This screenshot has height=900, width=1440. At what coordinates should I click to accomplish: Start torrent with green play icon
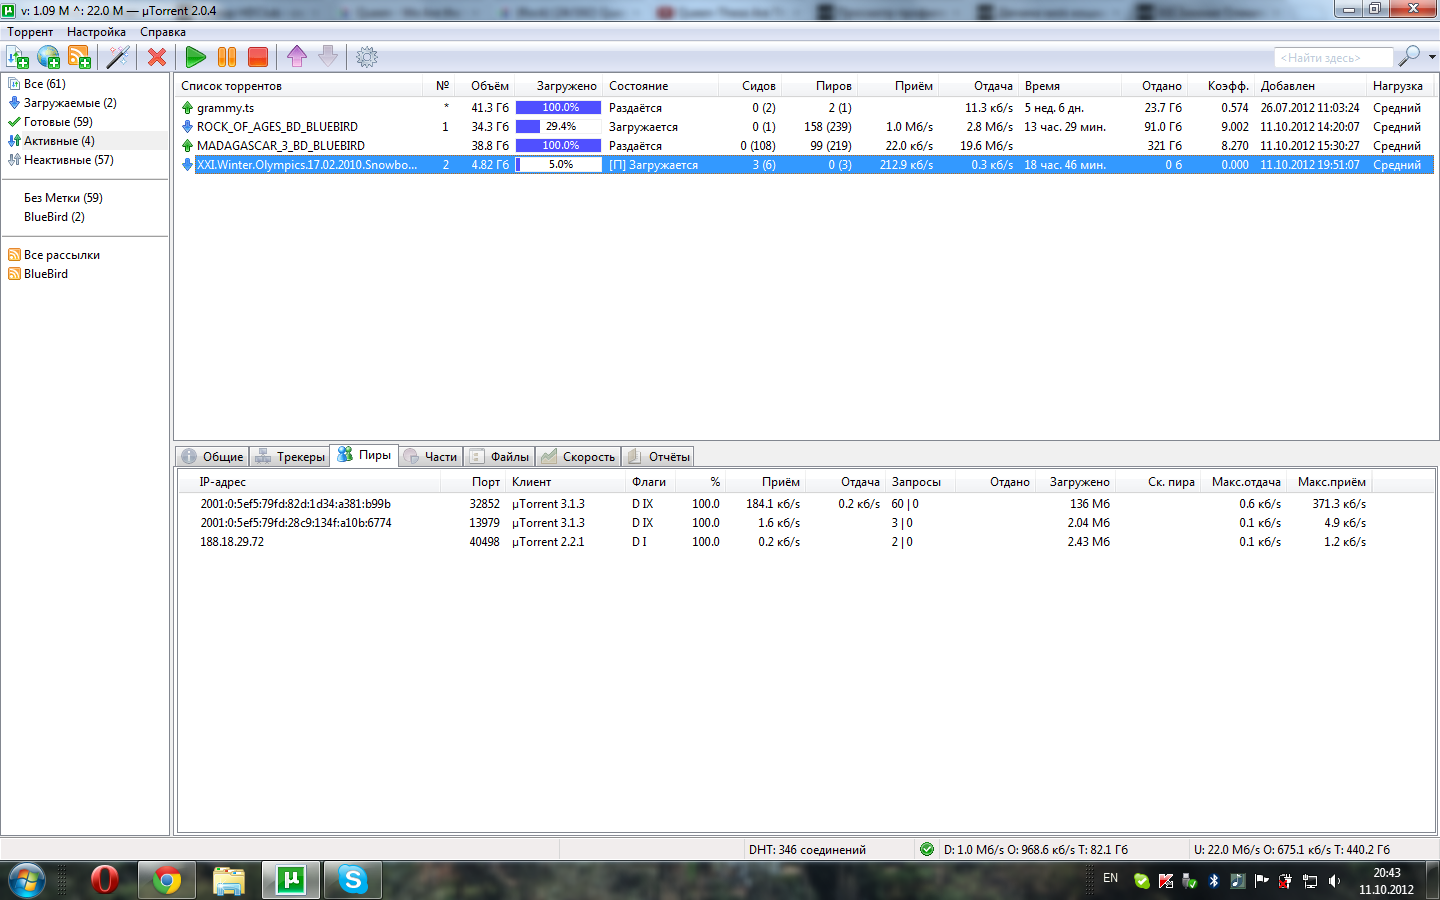[196, 57]
